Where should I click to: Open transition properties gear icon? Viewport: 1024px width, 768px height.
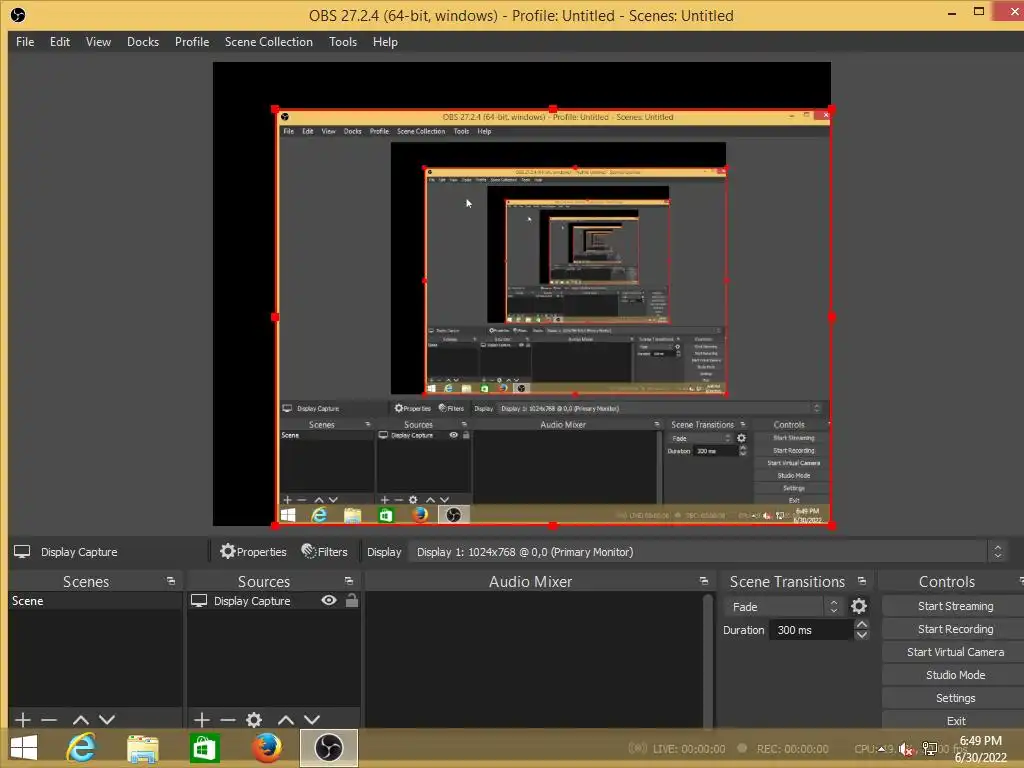pos(859,607)
